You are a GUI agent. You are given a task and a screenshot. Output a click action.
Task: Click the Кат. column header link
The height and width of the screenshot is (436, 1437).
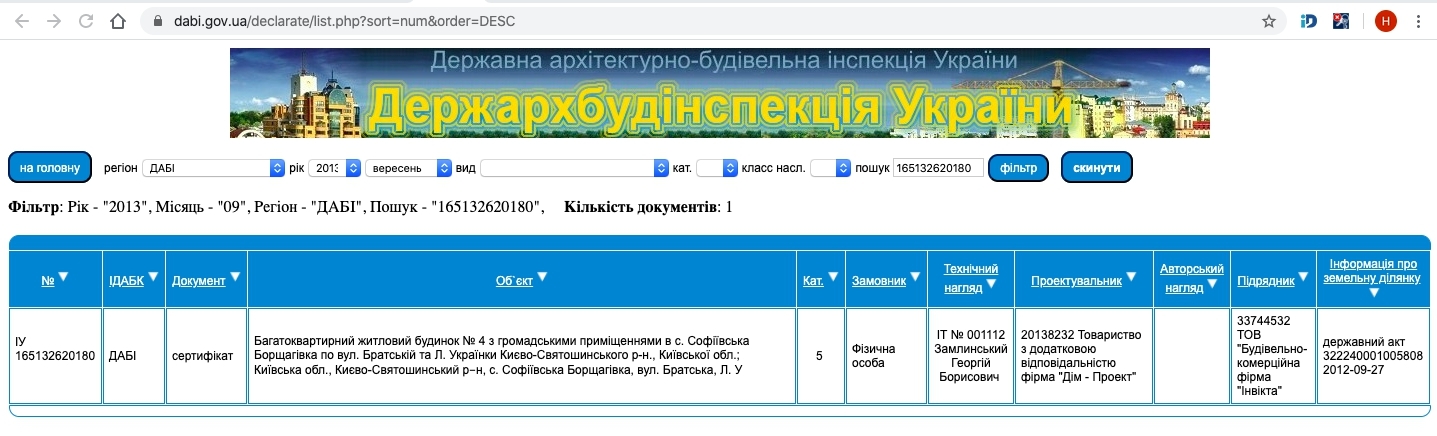point(814,281)
